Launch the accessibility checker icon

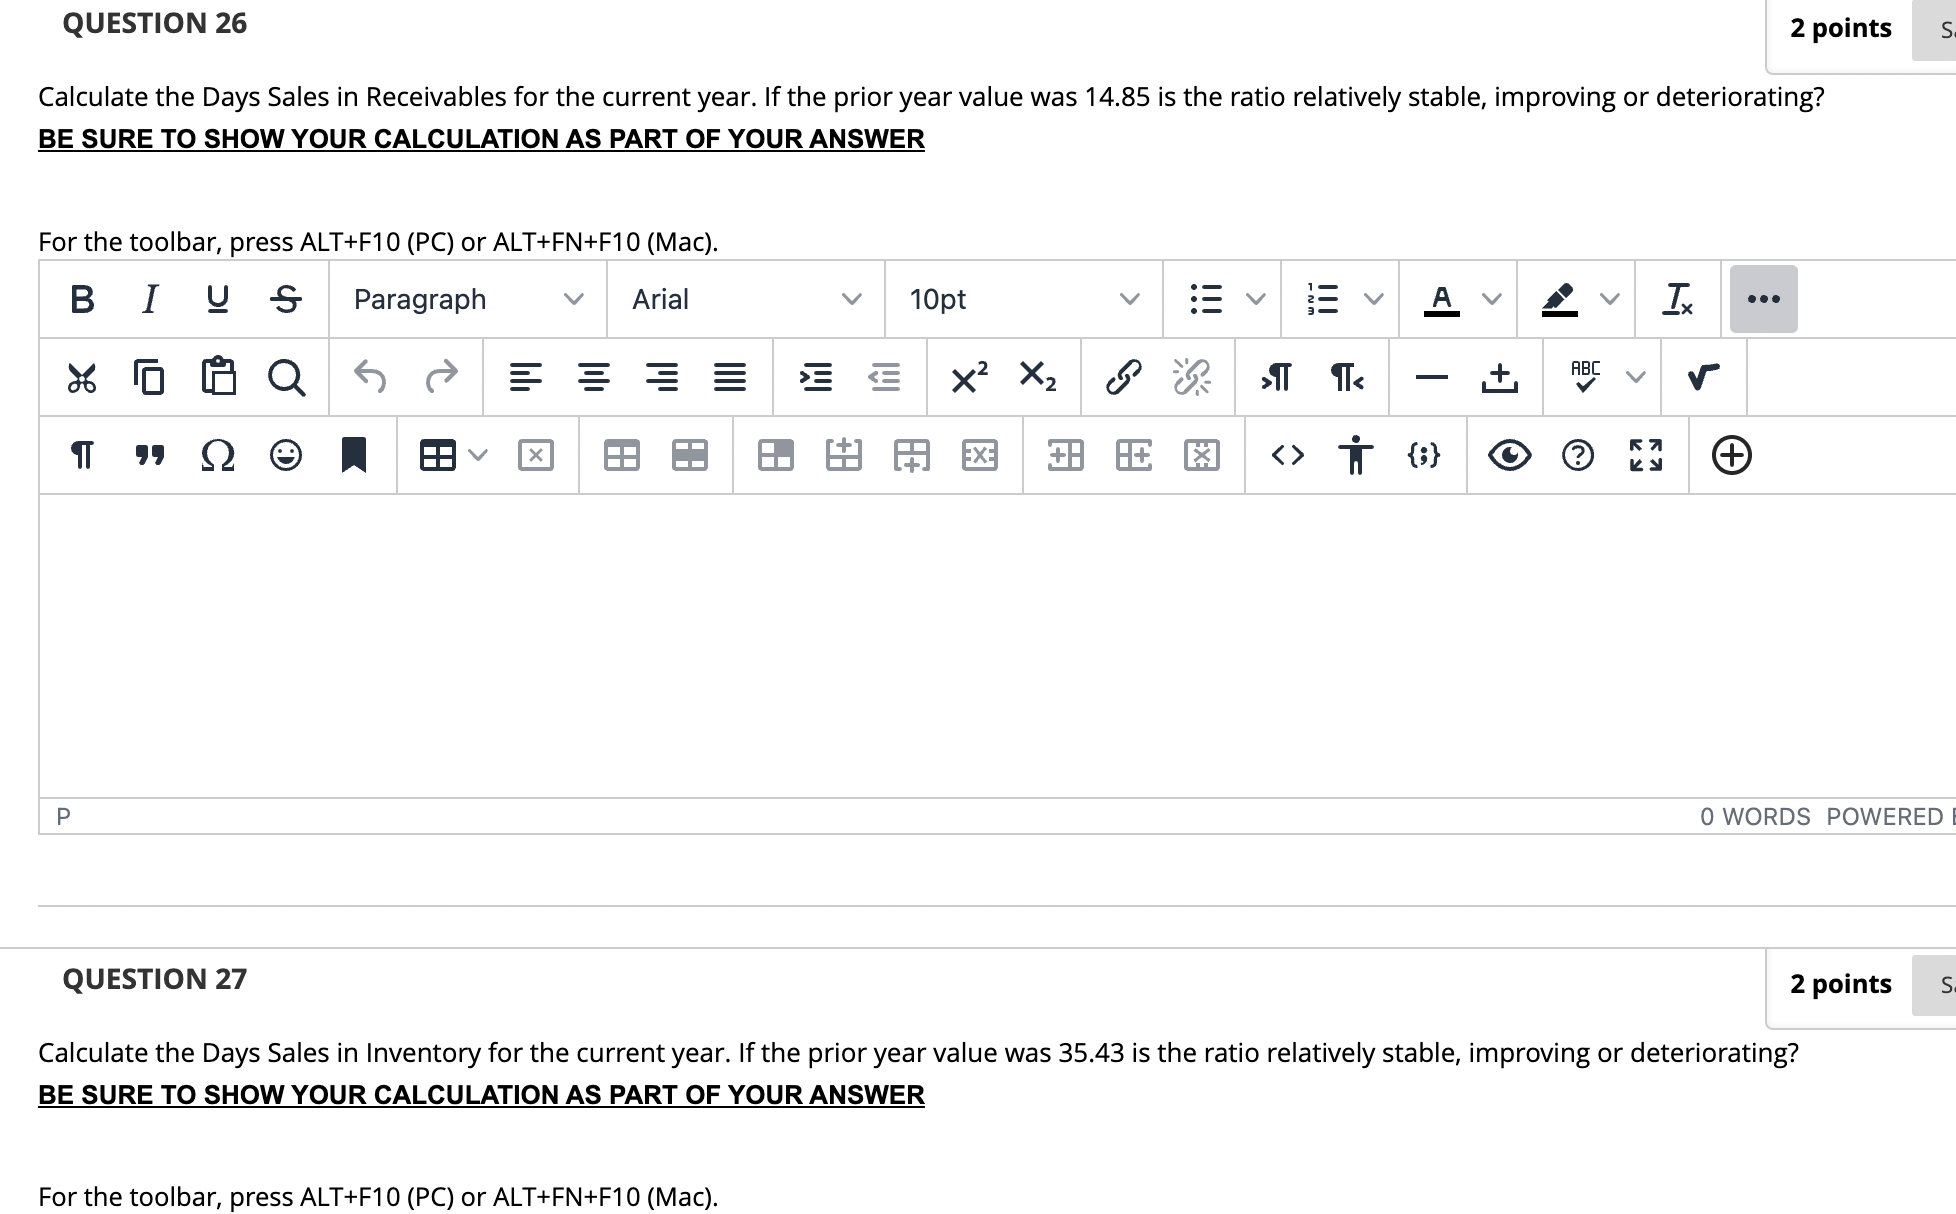coord(1355,455)
